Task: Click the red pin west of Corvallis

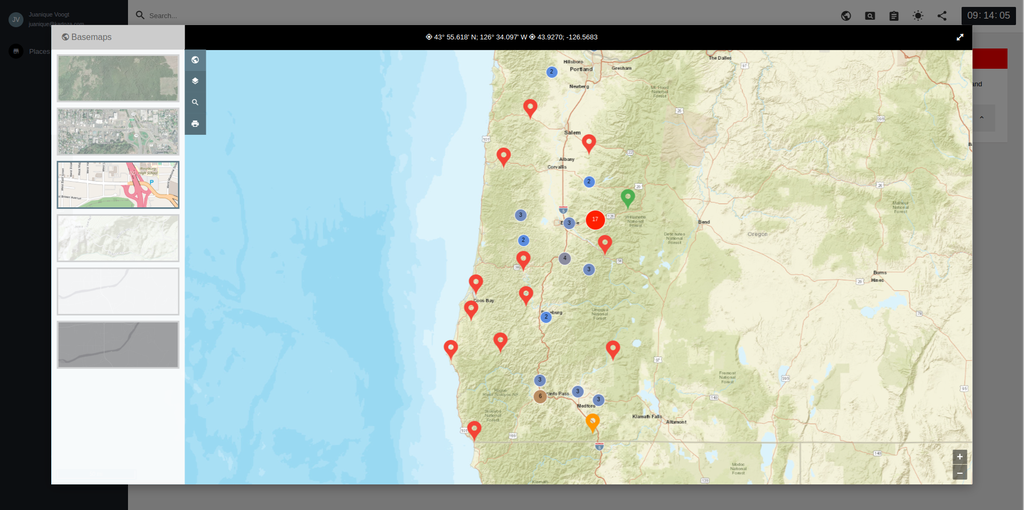Action: pyautogui.click(x=504, y=156)
